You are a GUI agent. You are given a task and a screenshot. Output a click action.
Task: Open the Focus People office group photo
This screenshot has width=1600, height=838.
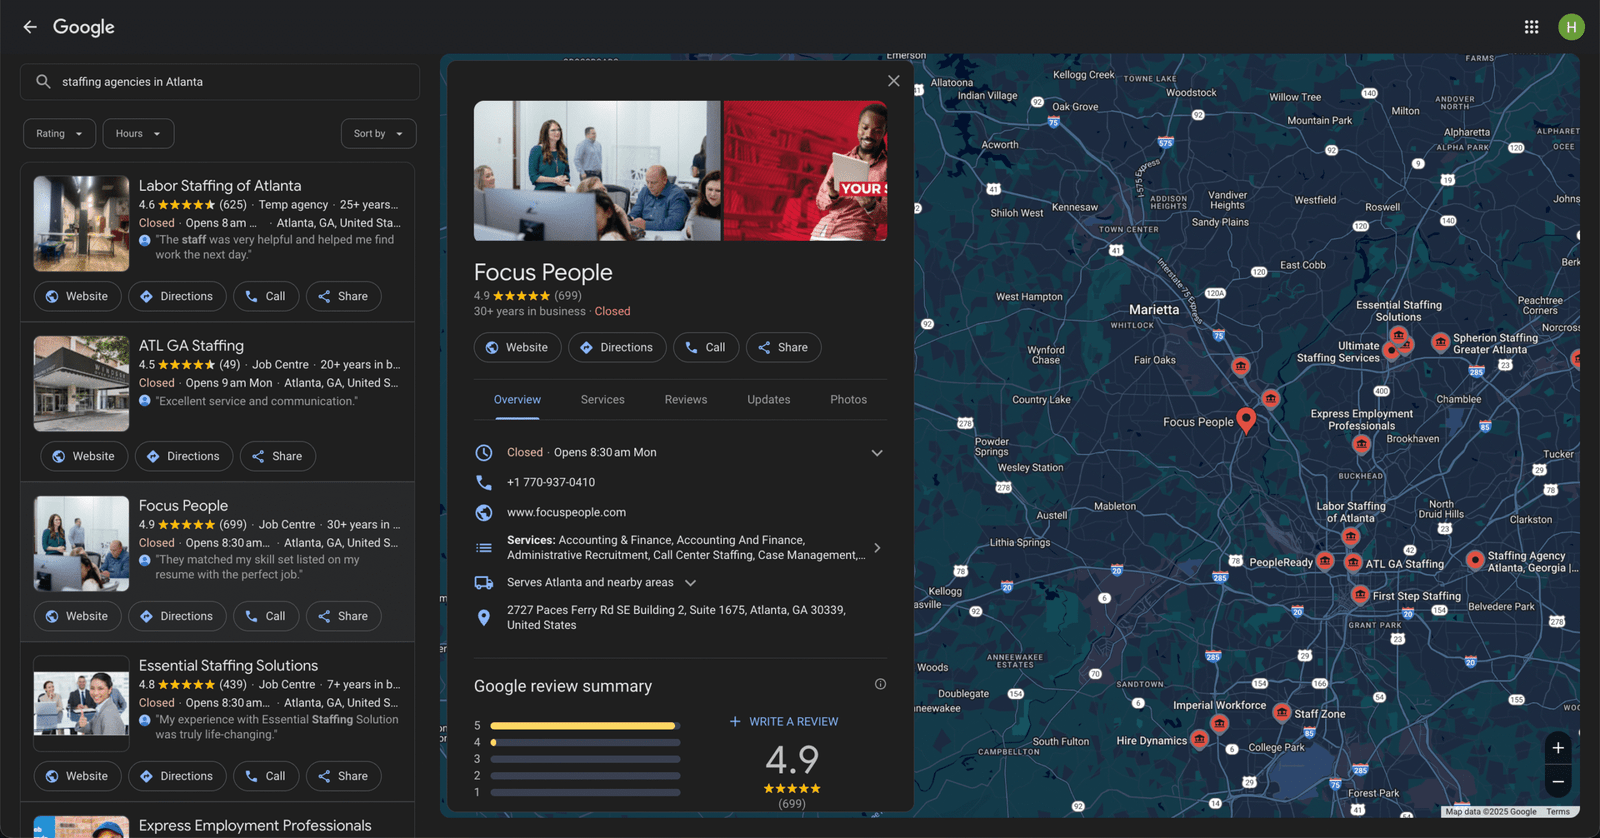[x=597, y=171]
